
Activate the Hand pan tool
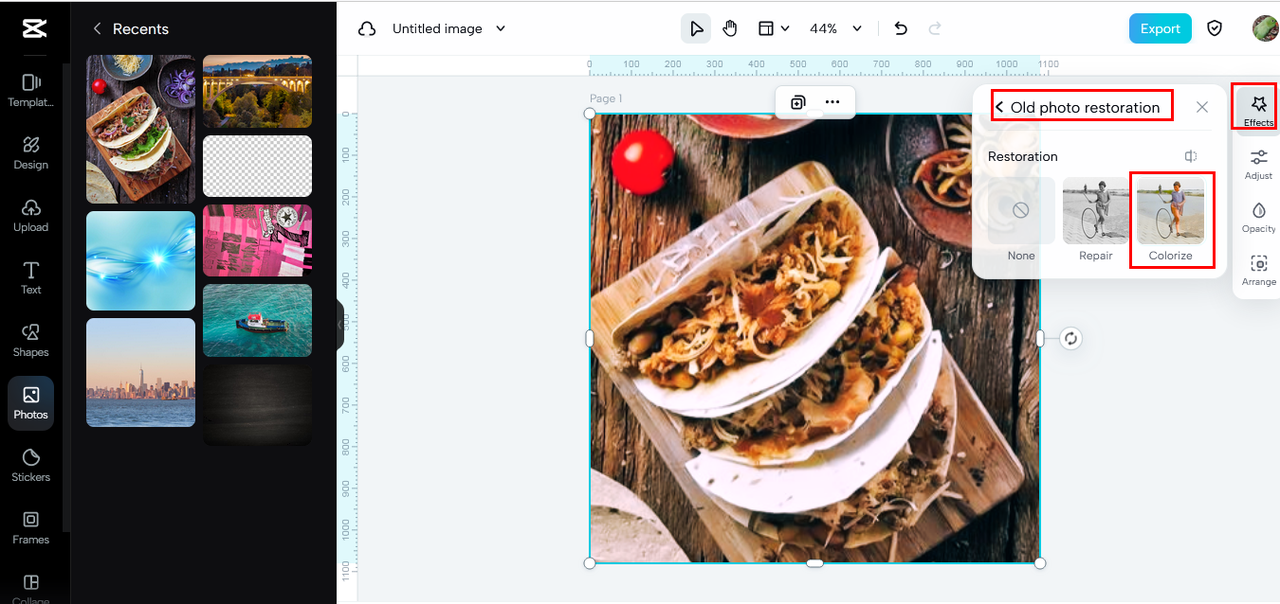(x=730, y=29)
